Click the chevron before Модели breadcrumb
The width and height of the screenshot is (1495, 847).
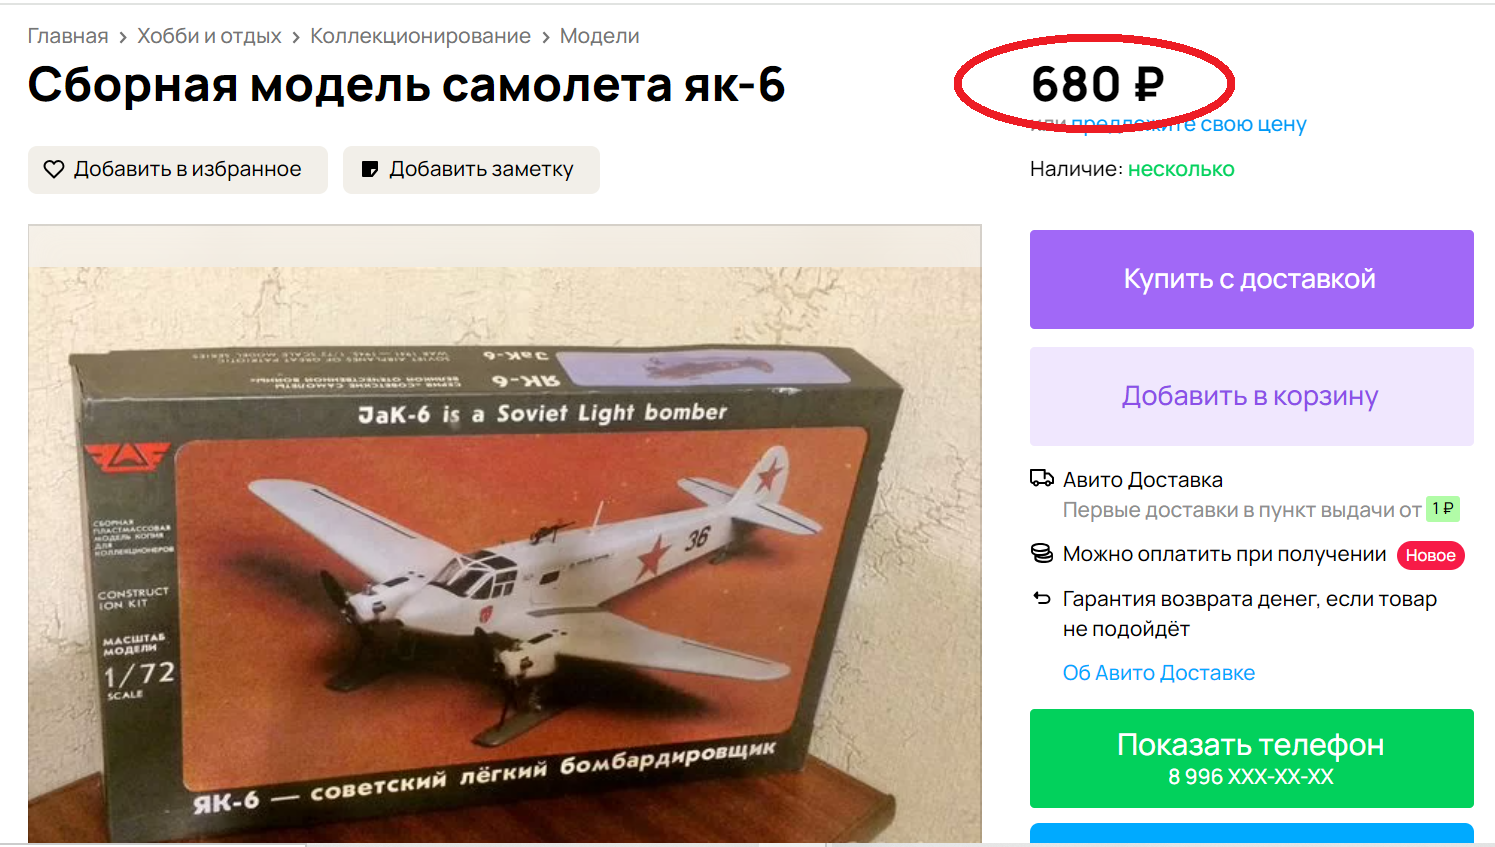click(546, 37)
